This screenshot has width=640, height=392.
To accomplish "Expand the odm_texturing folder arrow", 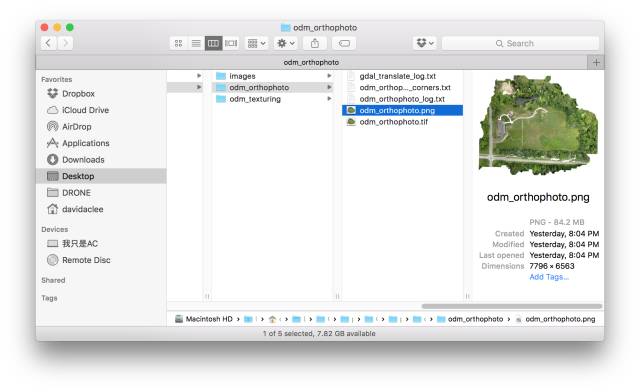I will 329,99.
